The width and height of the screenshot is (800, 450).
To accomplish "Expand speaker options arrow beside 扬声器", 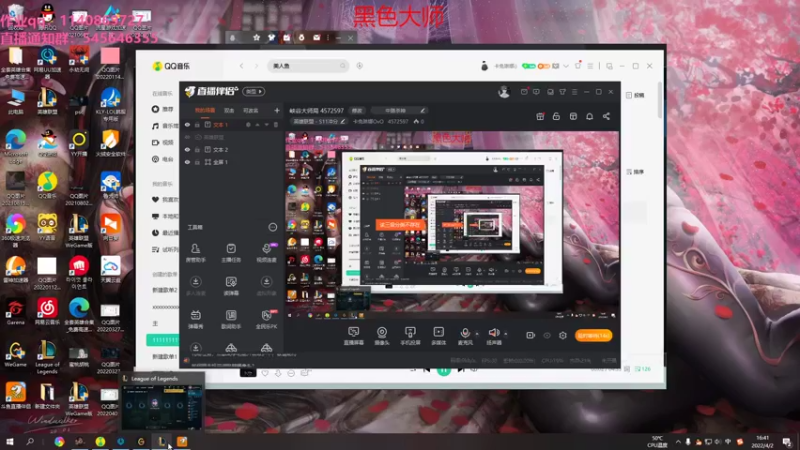I will tap(506, 334).
